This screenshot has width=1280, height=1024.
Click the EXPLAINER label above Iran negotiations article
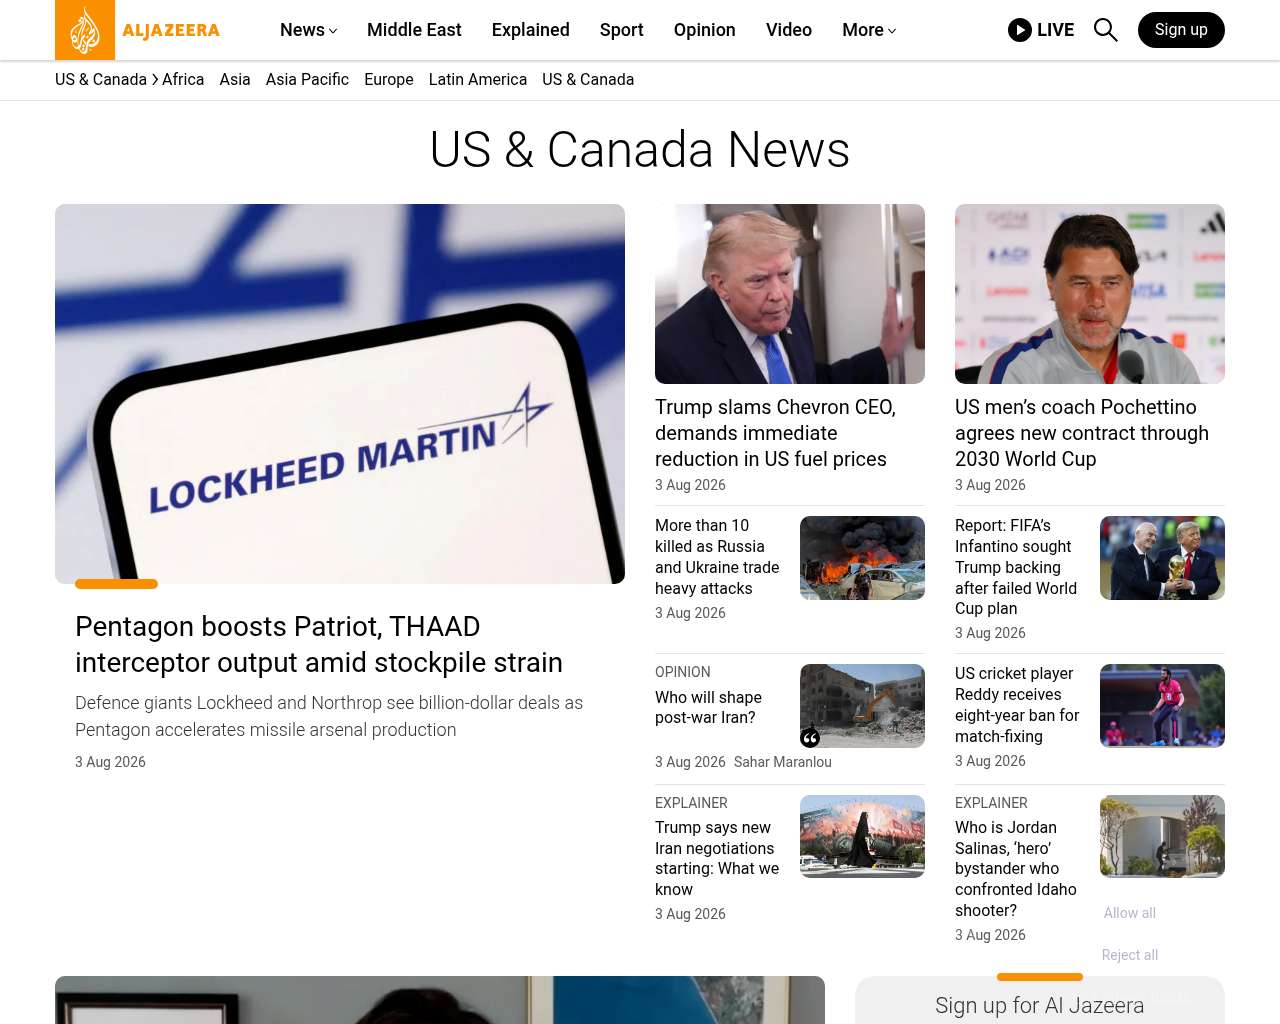tap(691, 803)
